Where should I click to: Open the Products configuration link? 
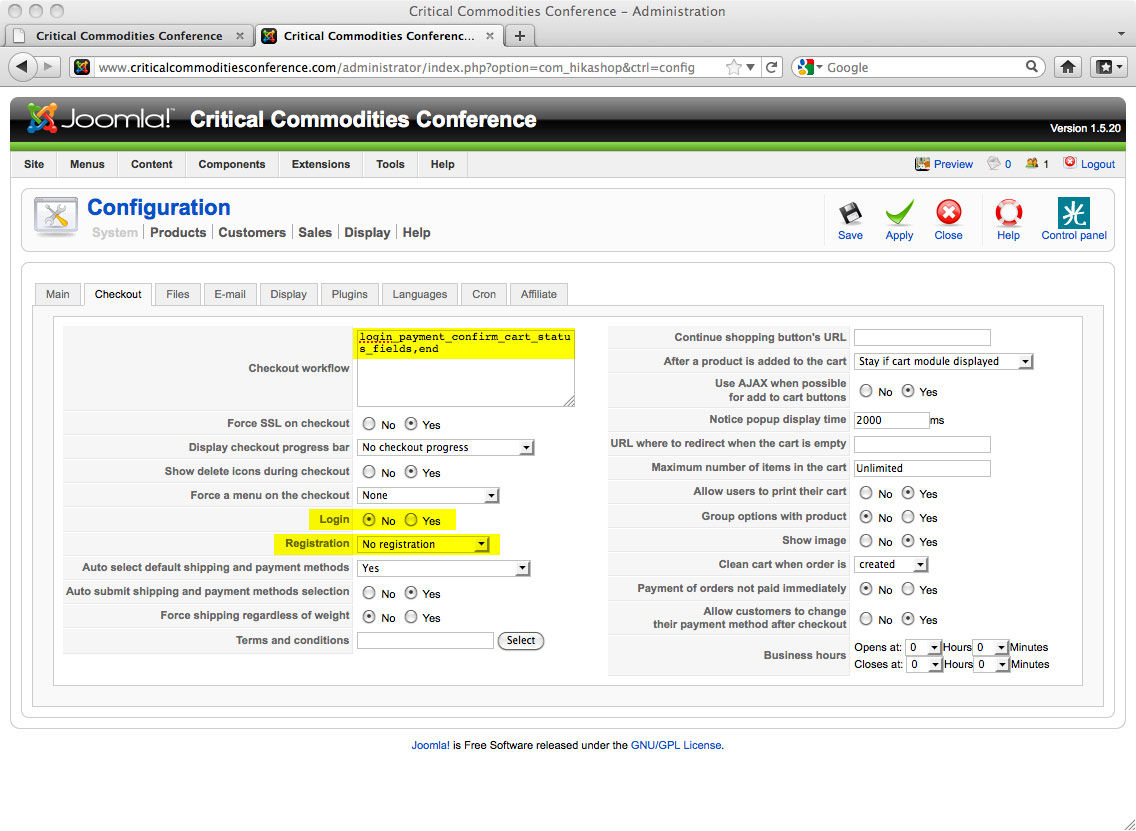pos(178,233)
